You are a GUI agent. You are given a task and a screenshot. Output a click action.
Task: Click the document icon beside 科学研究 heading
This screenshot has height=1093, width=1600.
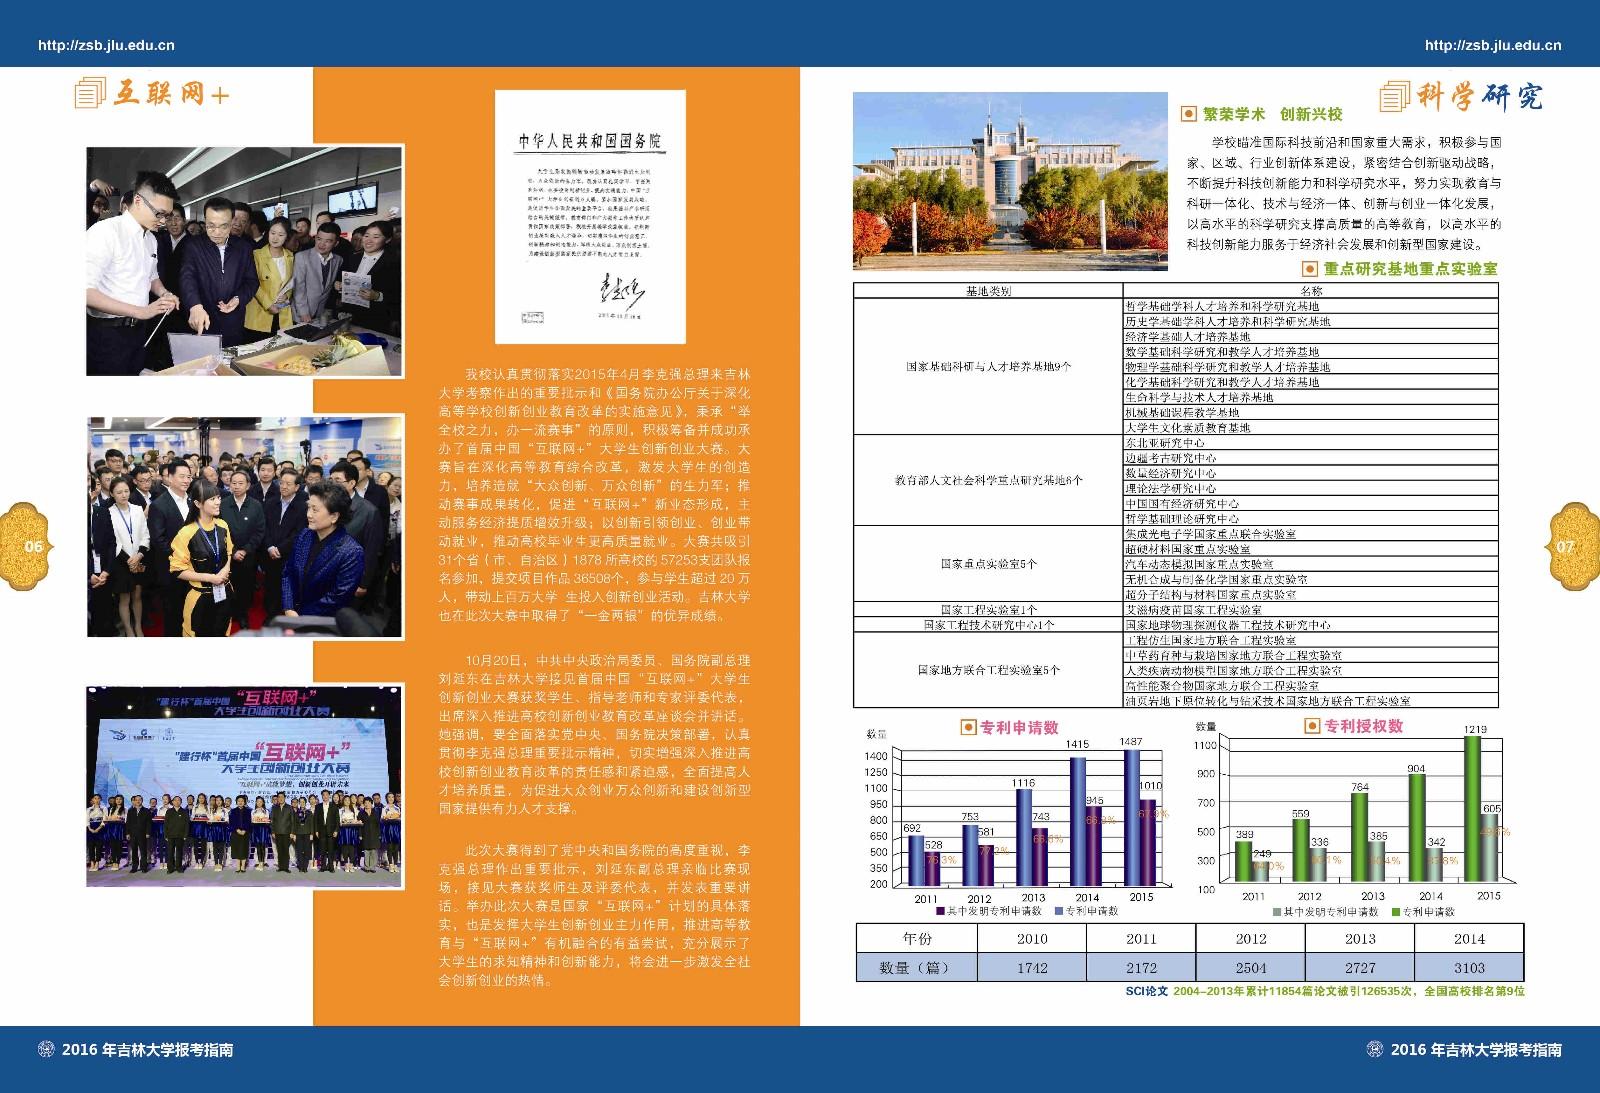coord(1394,97)
